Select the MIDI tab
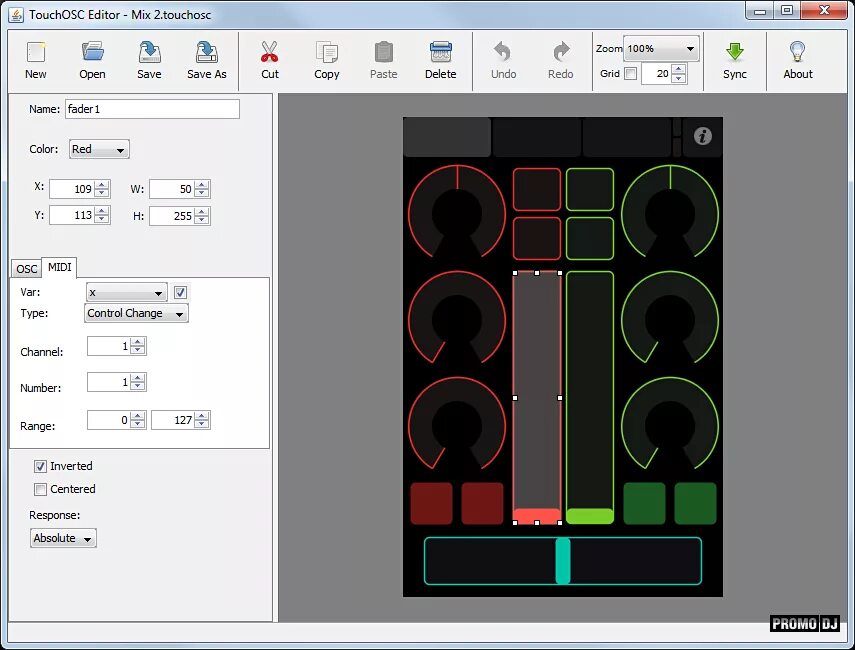The width and height of the screenshot is (855, 650). [x=59, y=267]
